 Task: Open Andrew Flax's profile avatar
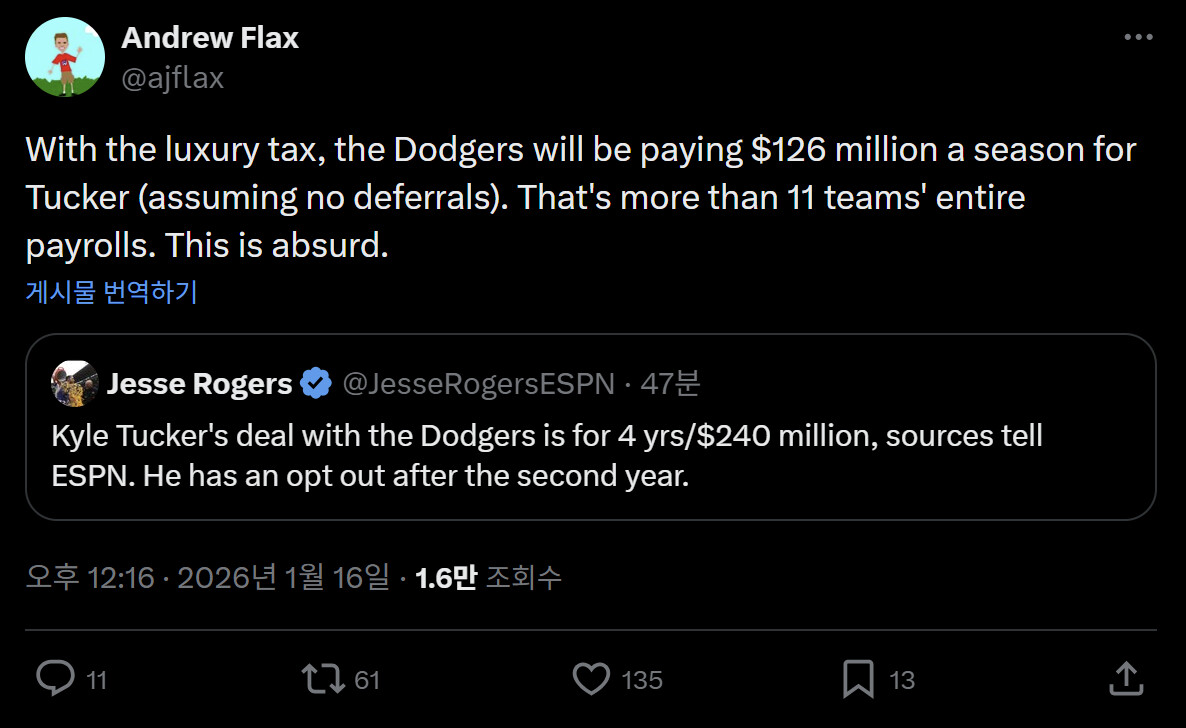(65, 57)
